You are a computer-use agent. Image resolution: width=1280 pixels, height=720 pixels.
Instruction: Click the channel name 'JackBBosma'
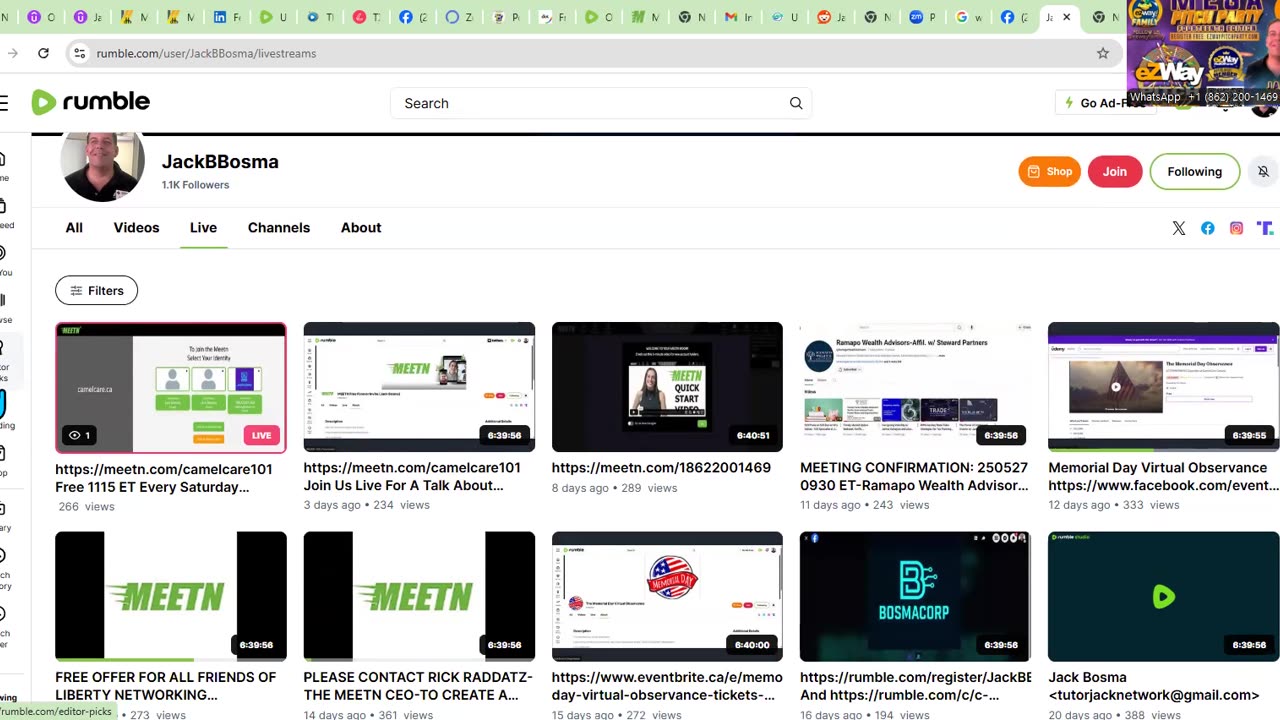tap(220, 162)
